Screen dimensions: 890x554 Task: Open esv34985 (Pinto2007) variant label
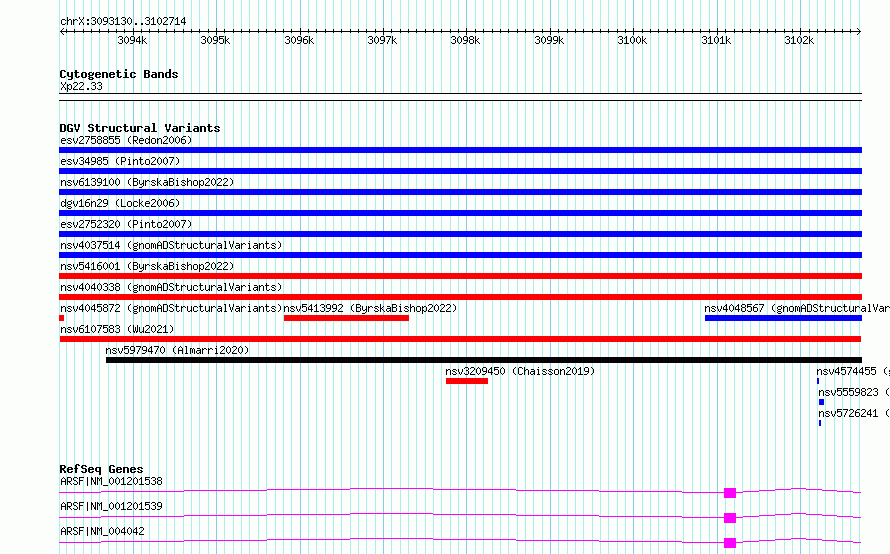pos(120,161)
